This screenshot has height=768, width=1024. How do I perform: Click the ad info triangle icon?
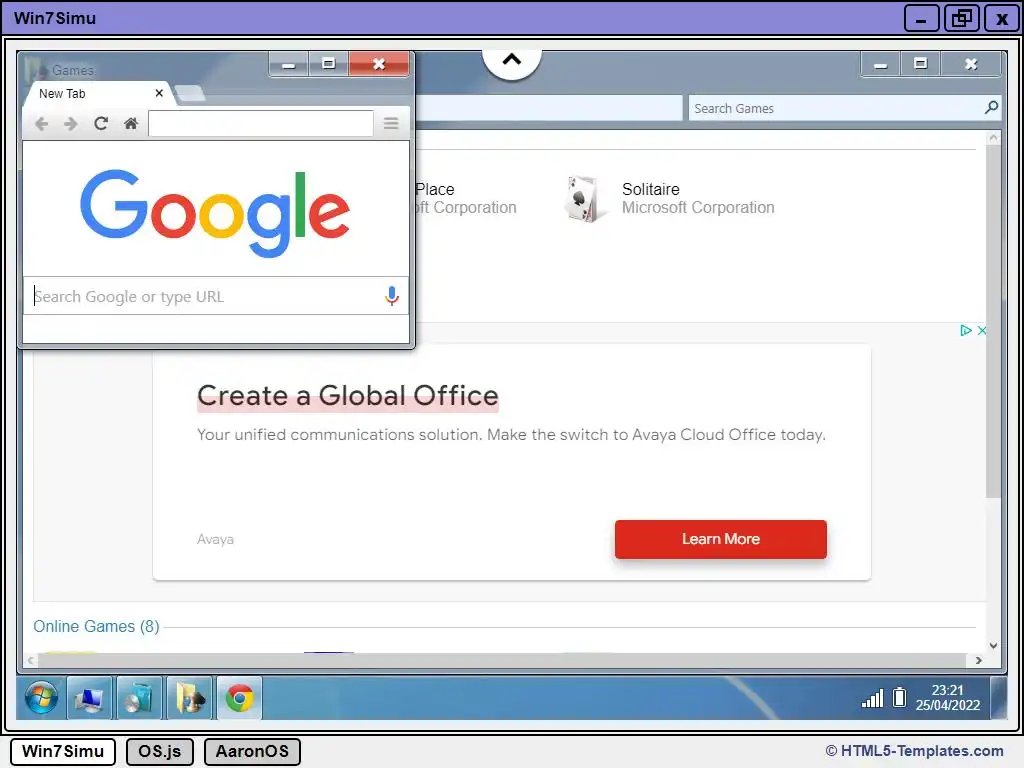click(965, 330)
